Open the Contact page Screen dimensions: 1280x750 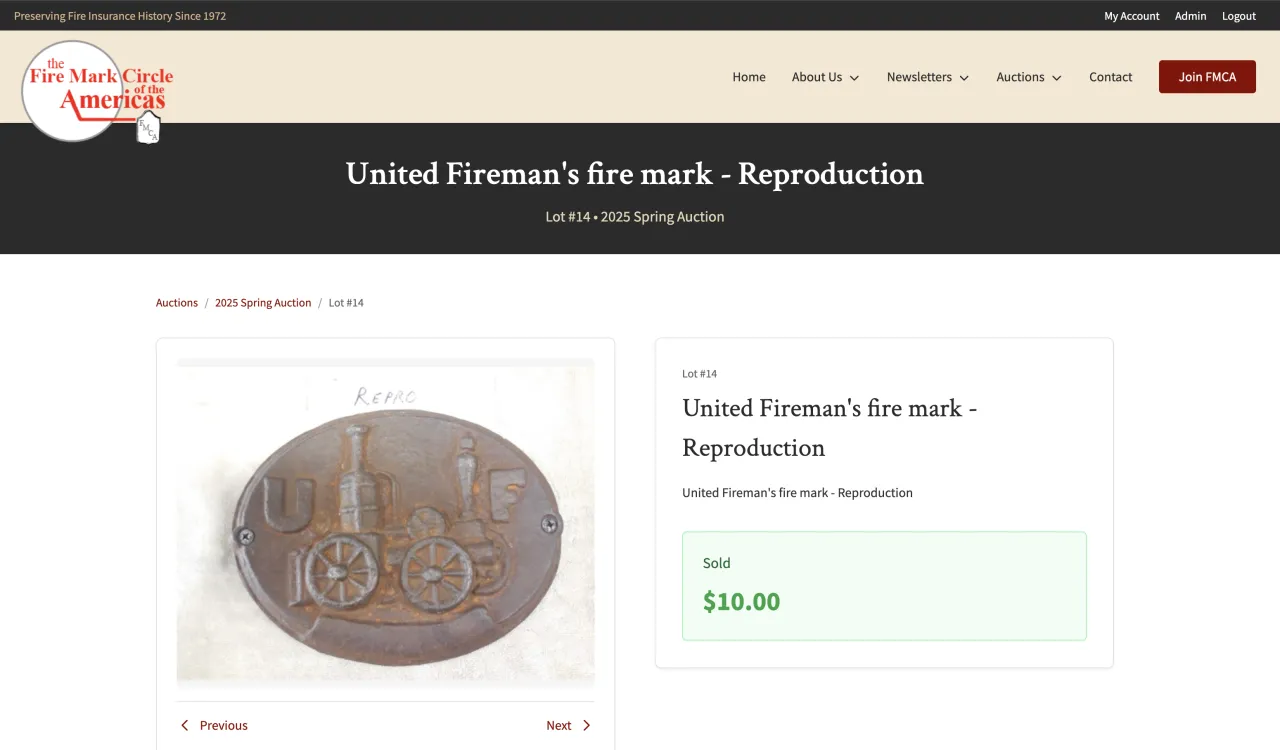click(x=1110, y=77)
